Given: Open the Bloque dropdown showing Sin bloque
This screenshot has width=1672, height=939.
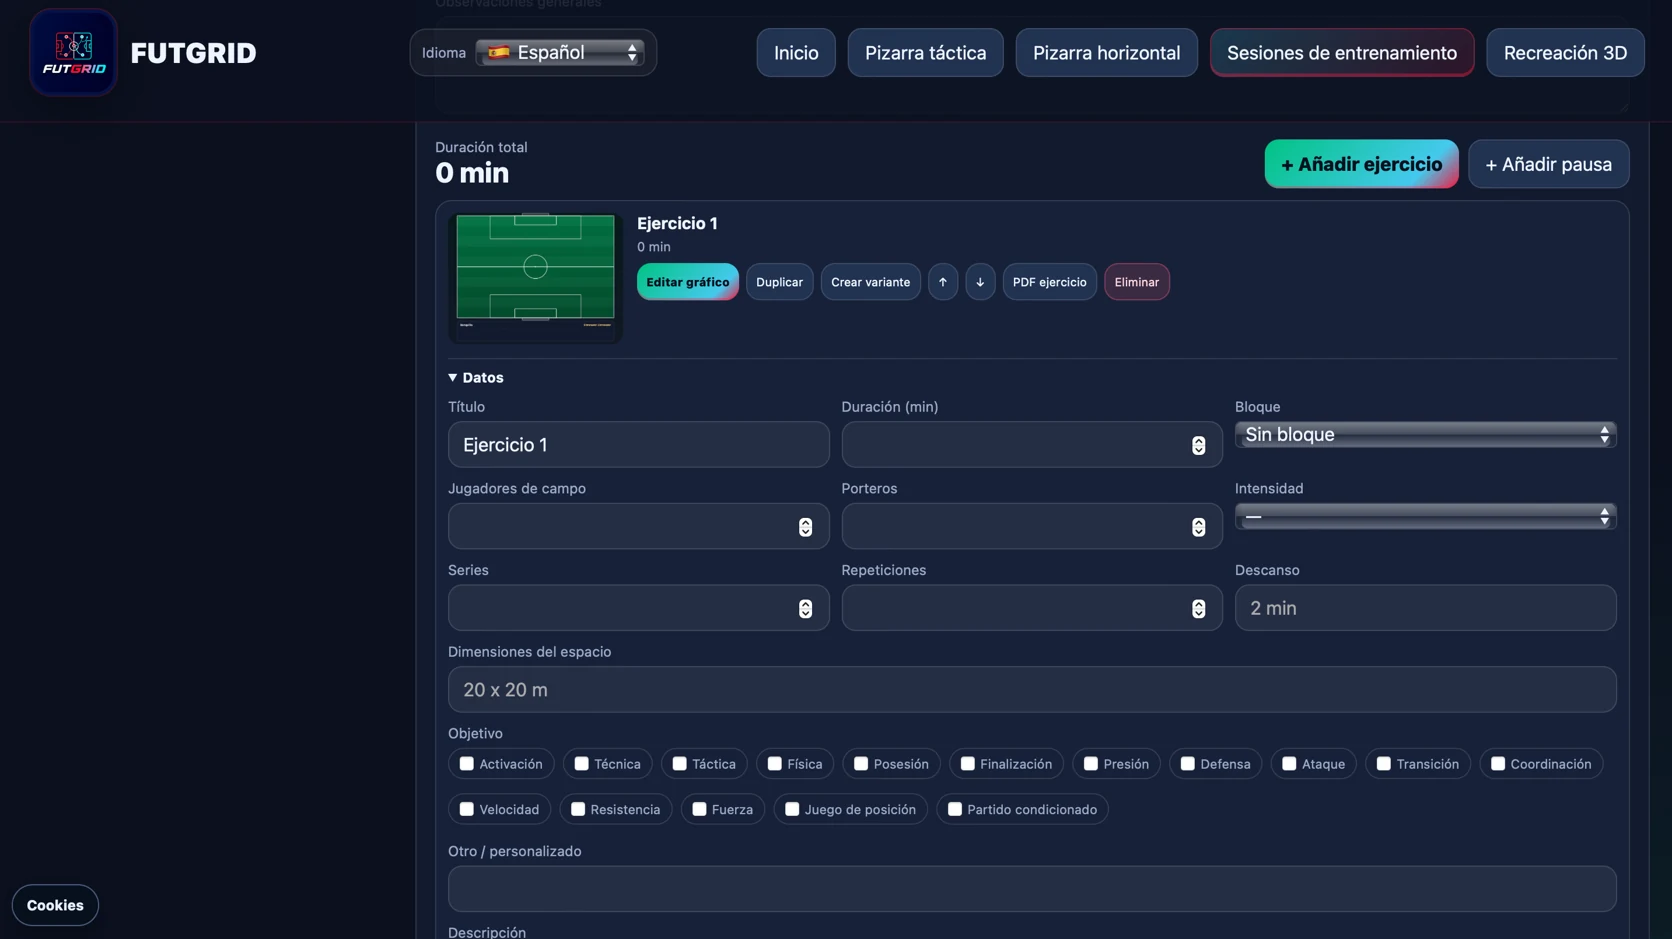Looking at the screenshot, I should 1425,435.
